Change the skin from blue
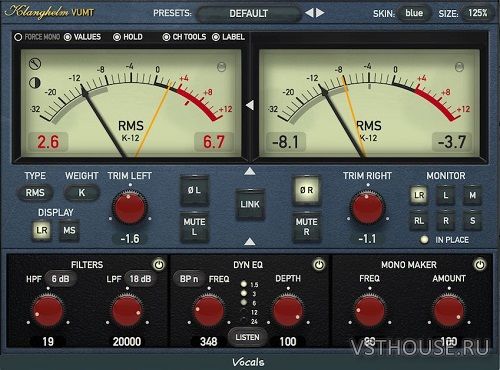Screen dimensions: 500x370 [414, 13]
